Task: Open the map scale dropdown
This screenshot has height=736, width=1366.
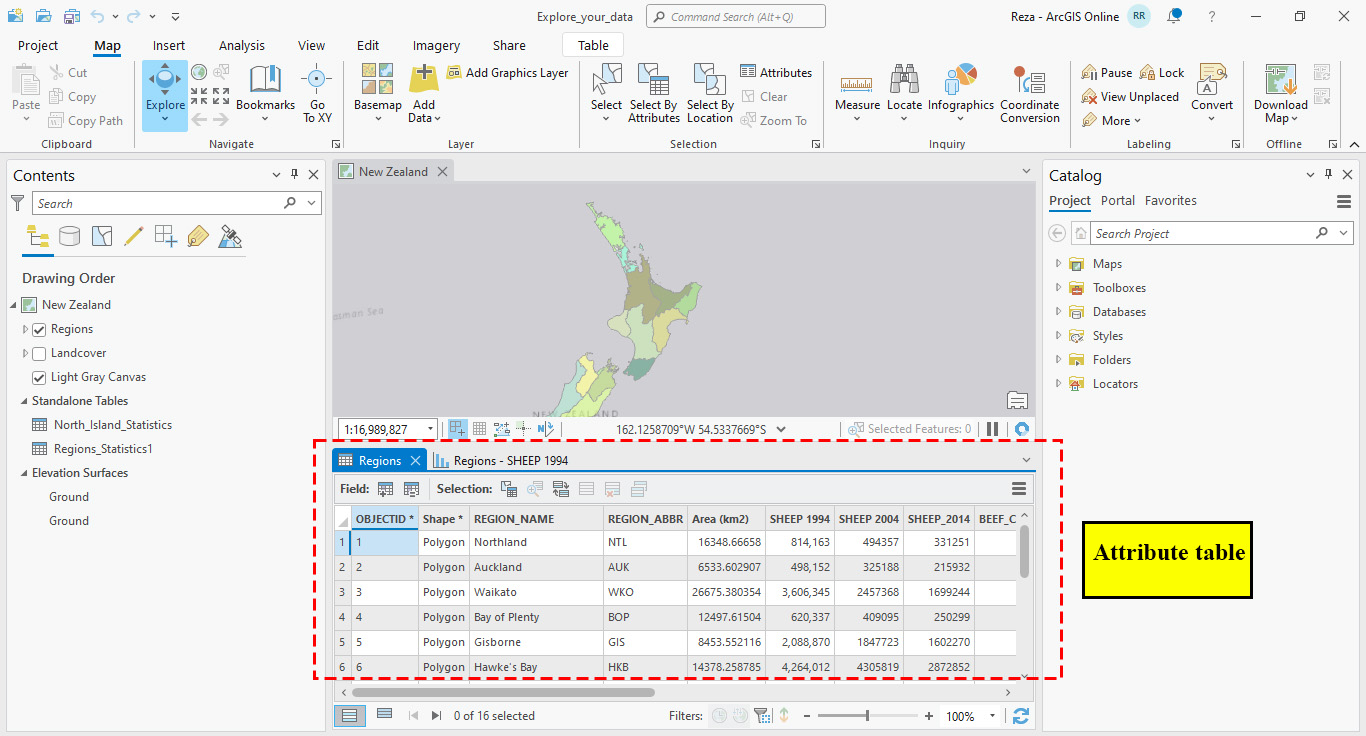Action: pyautogui.click(x=429, y=428)
